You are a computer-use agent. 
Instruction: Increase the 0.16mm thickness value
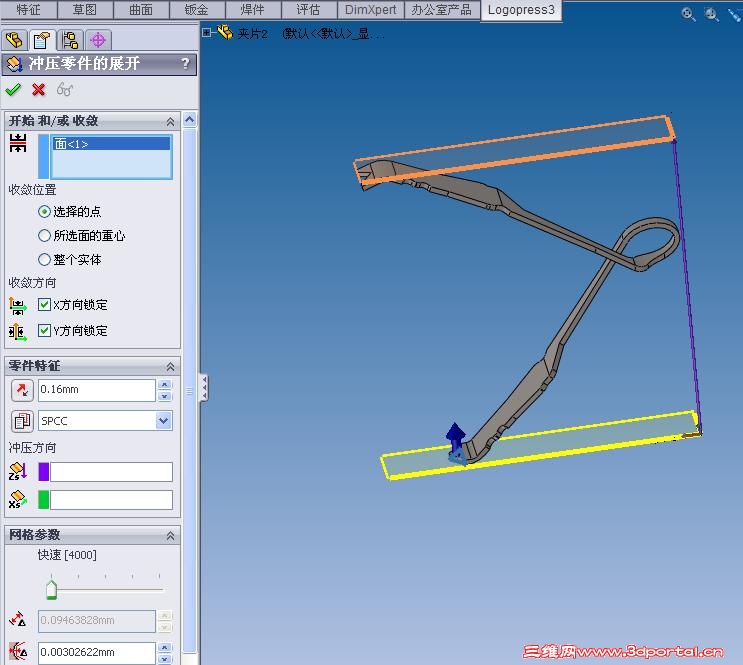164,384
